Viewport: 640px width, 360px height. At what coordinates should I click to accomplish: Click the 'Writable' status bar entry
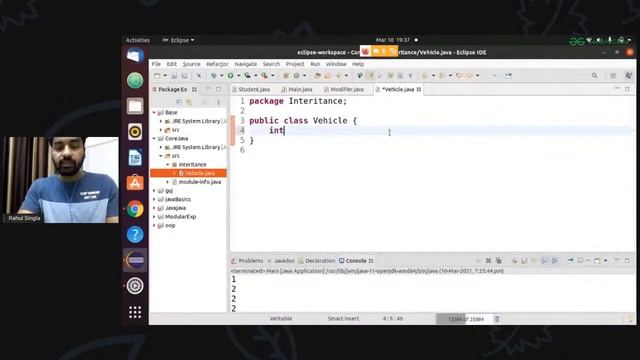(x=281, y=318)
